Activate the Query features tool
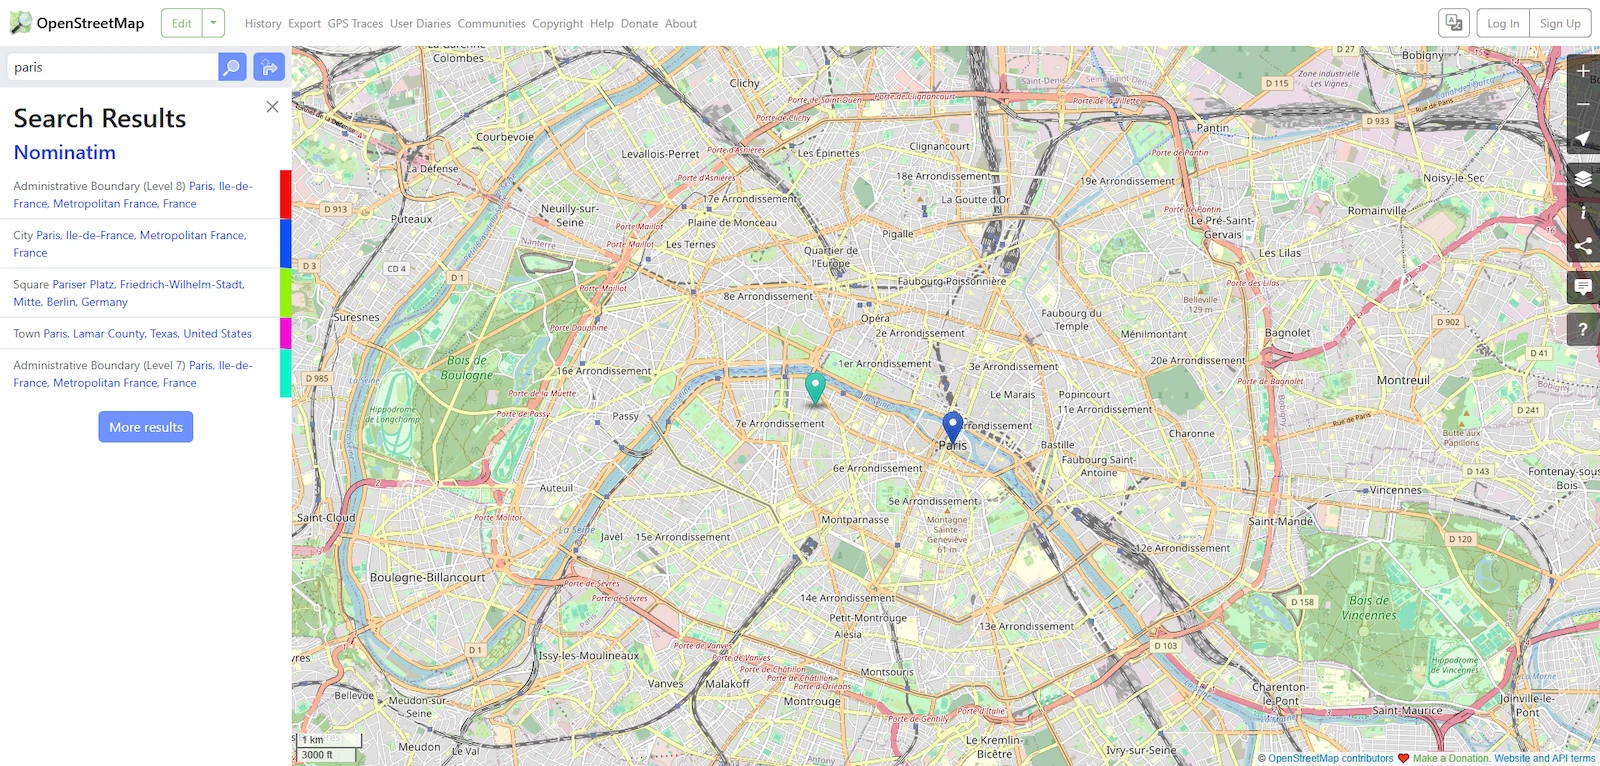1600x766 pixels. click(x=1583, y=329)
